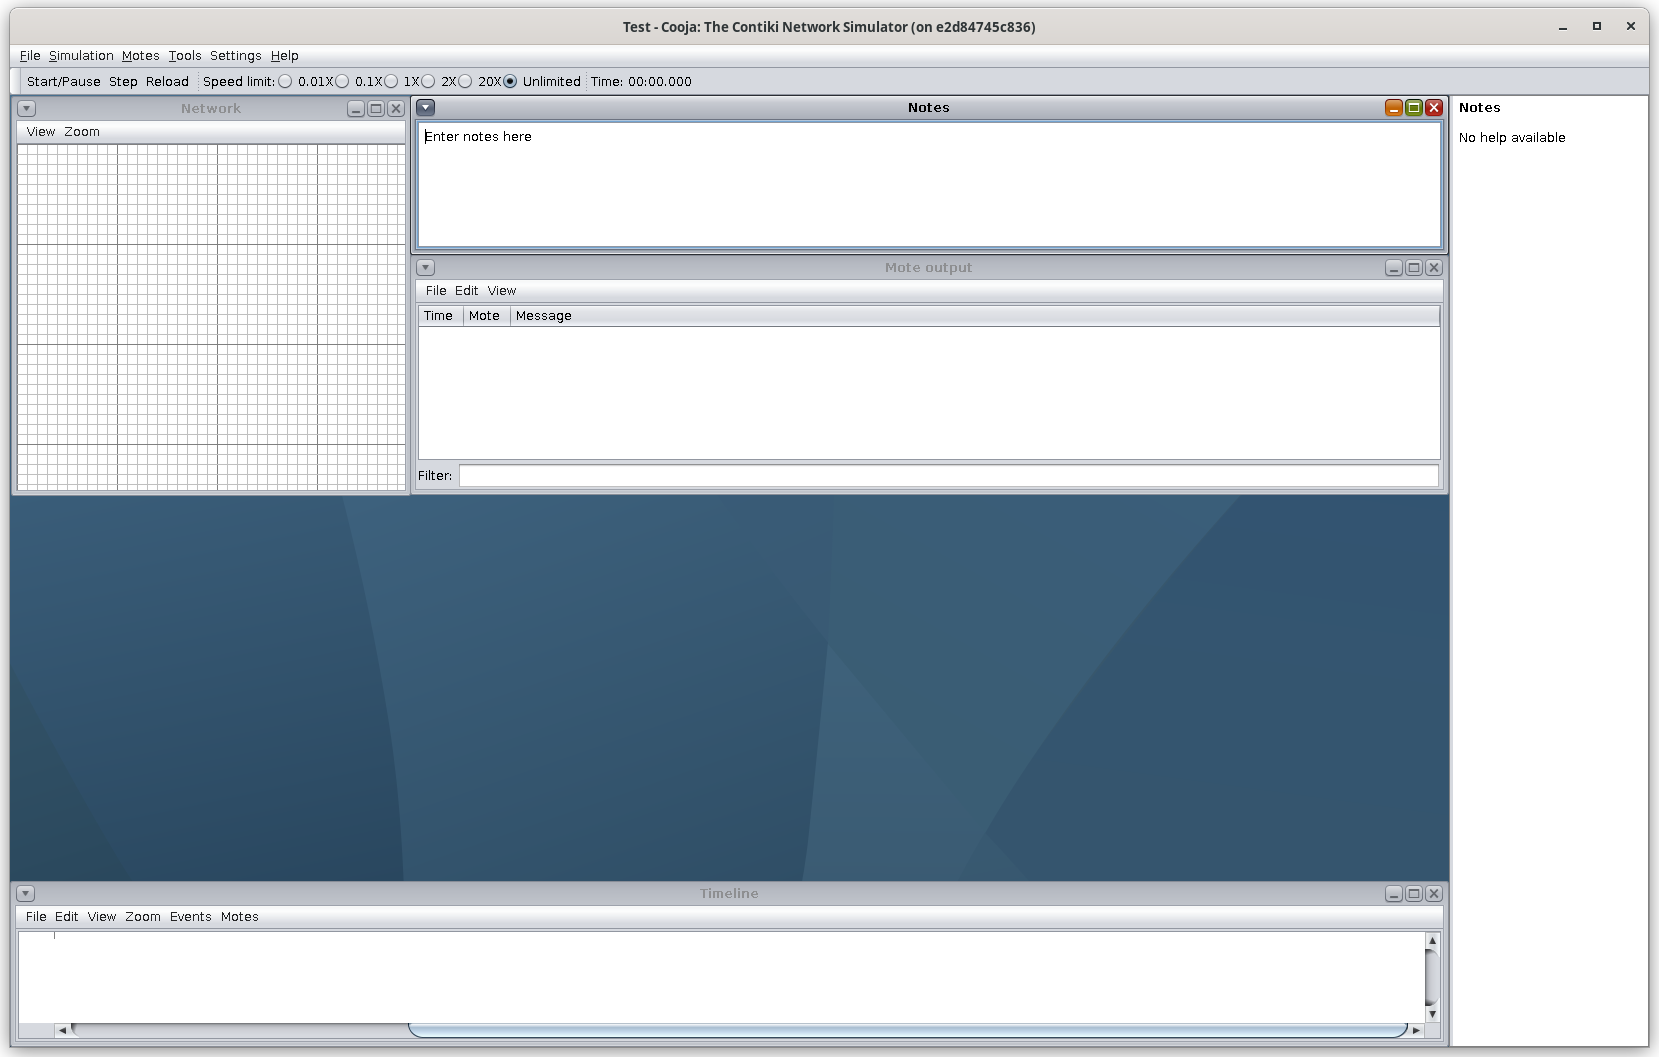
Task: Open the Timeline Zoom menu
Action: click(143, 917)
